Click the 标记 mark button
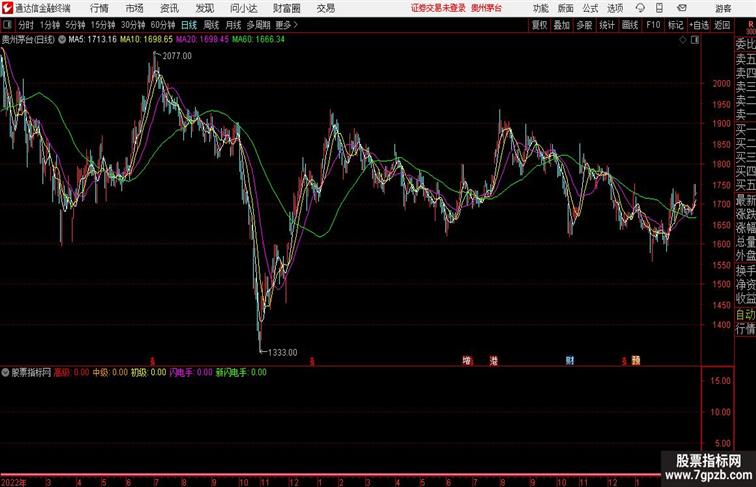 (x=675, y=25)
